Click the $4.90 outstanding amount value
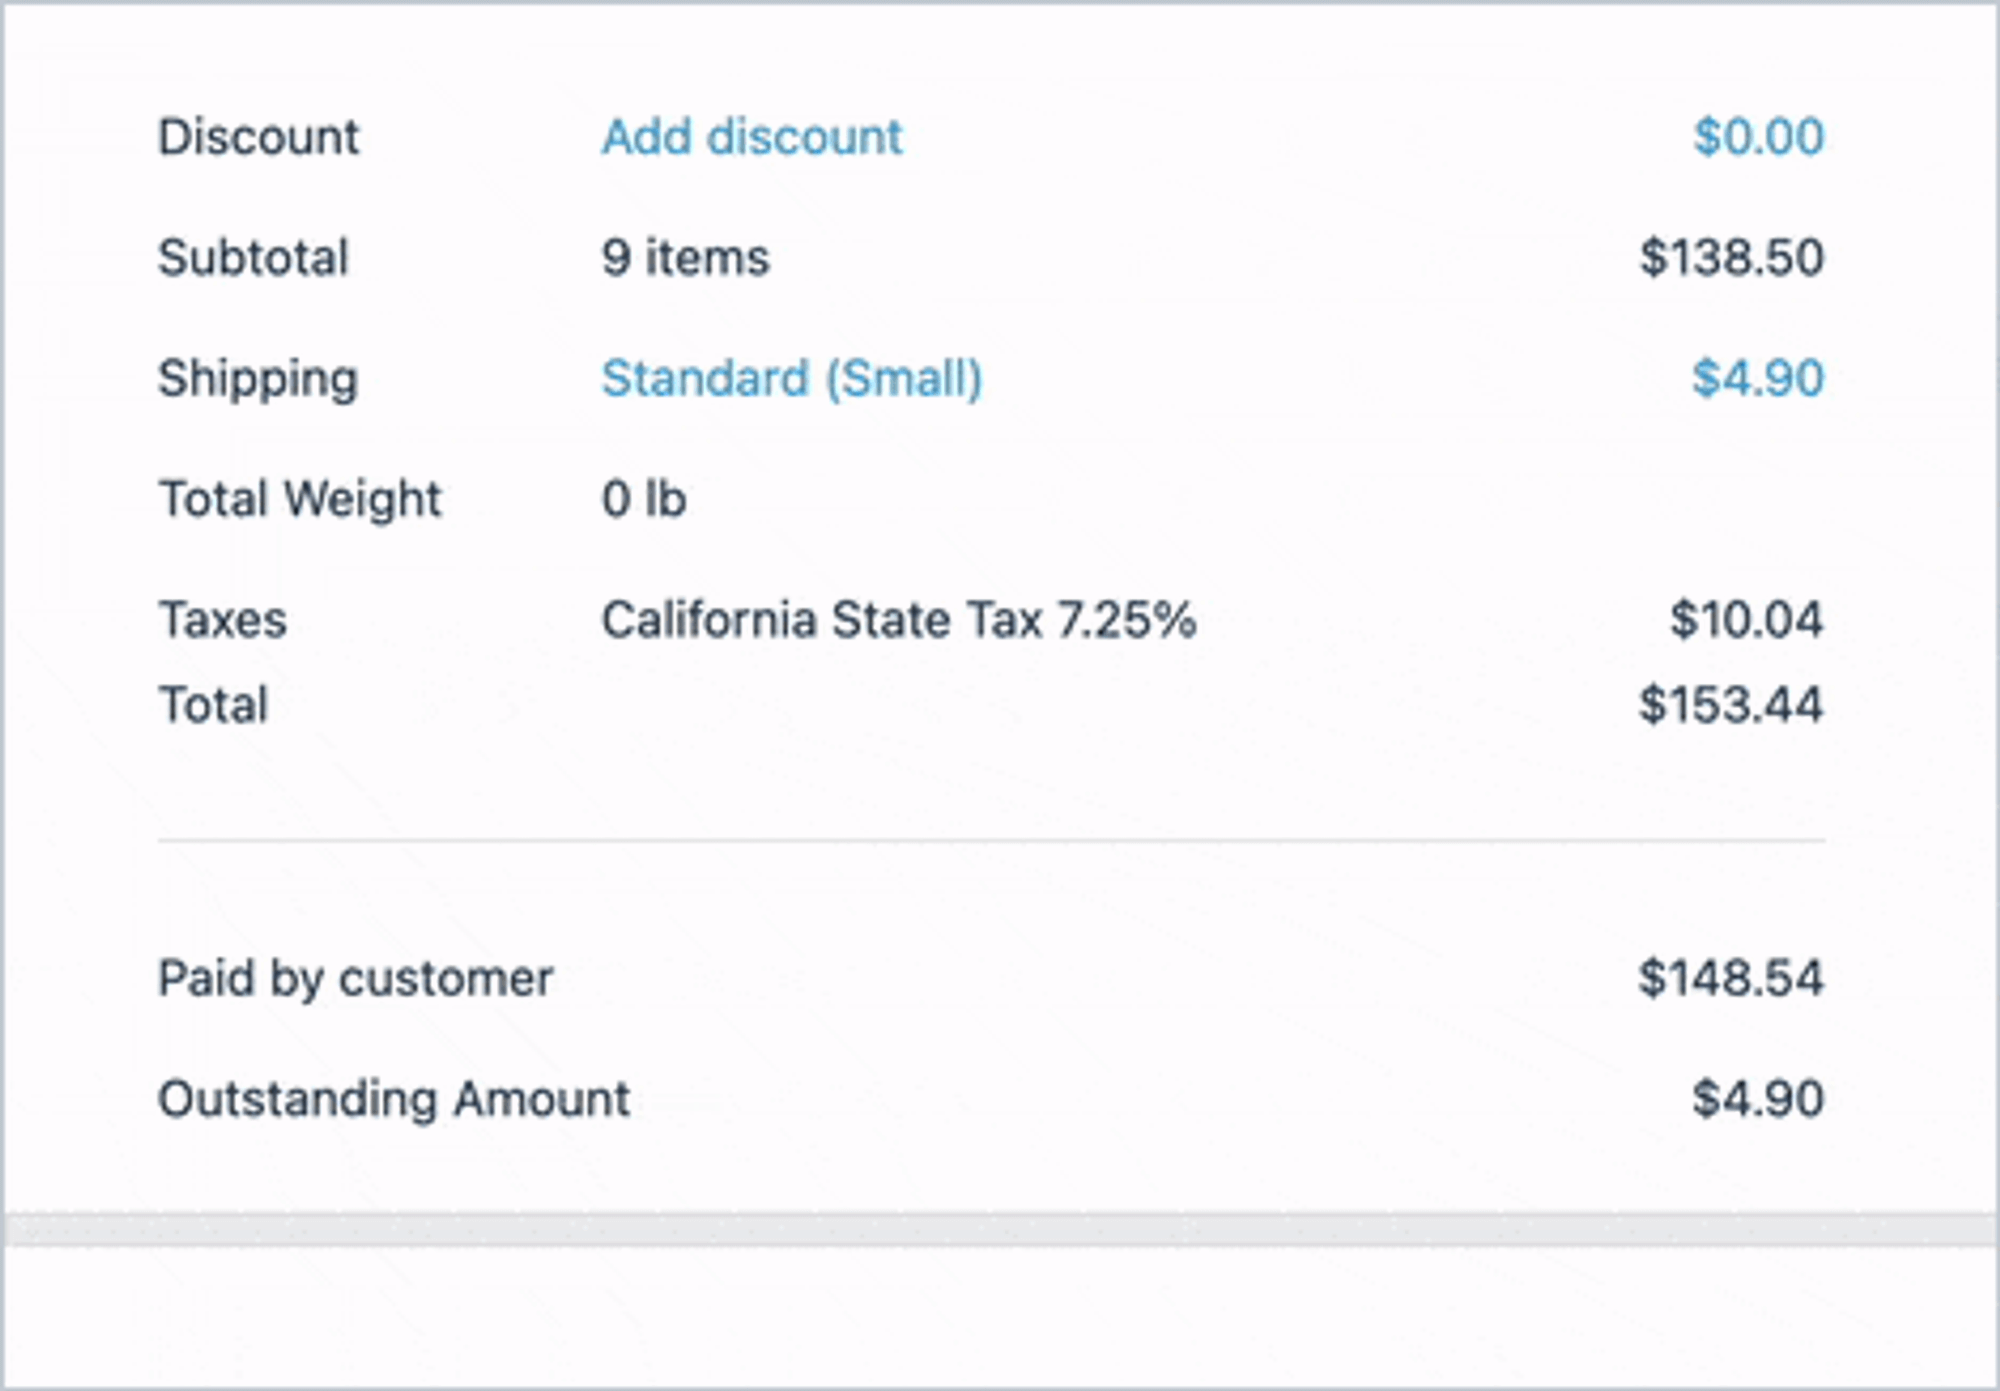This screenshot has height=1391, width=2000. [x=1757, y=1099]
